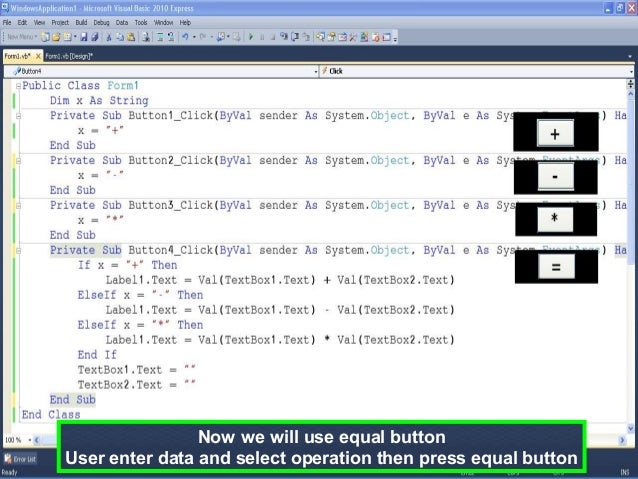Open Properties Window from toolbar icon
Image resolution: width=638 pixels, height=479 pixels.
coord(332,37)
